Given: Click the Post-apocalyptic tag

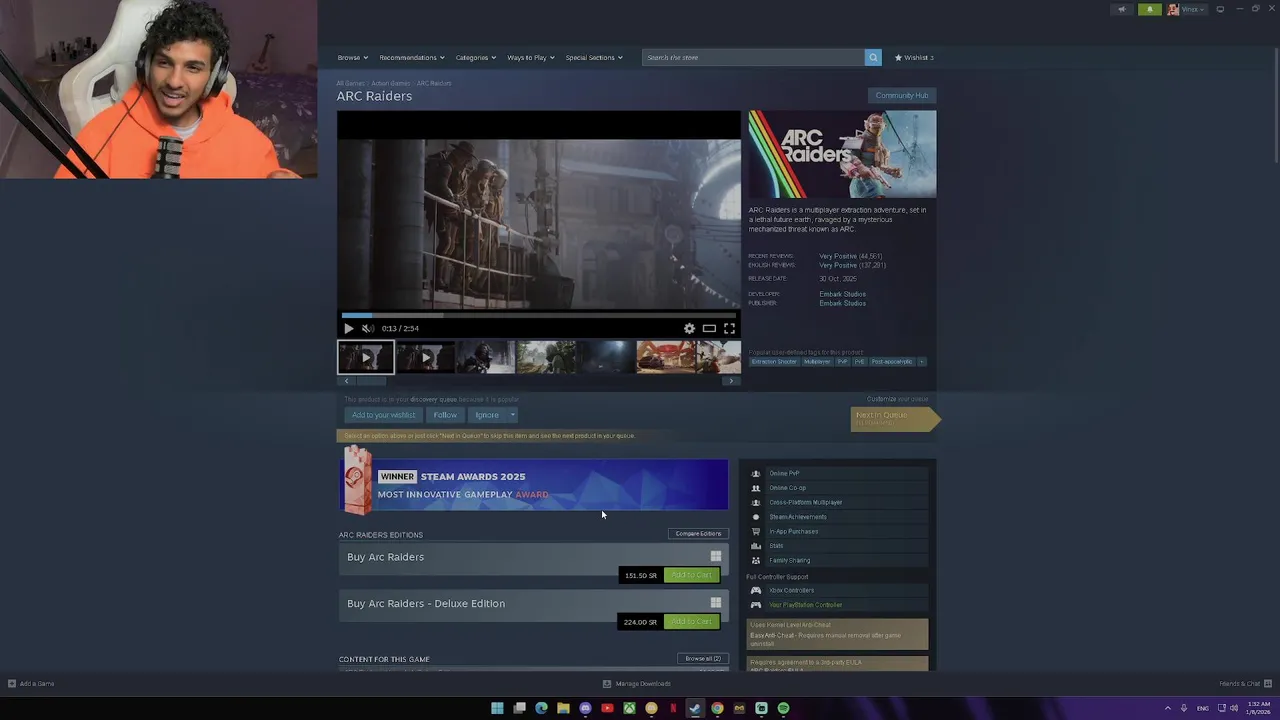Looking at the screenshot, I should point(891,362).
